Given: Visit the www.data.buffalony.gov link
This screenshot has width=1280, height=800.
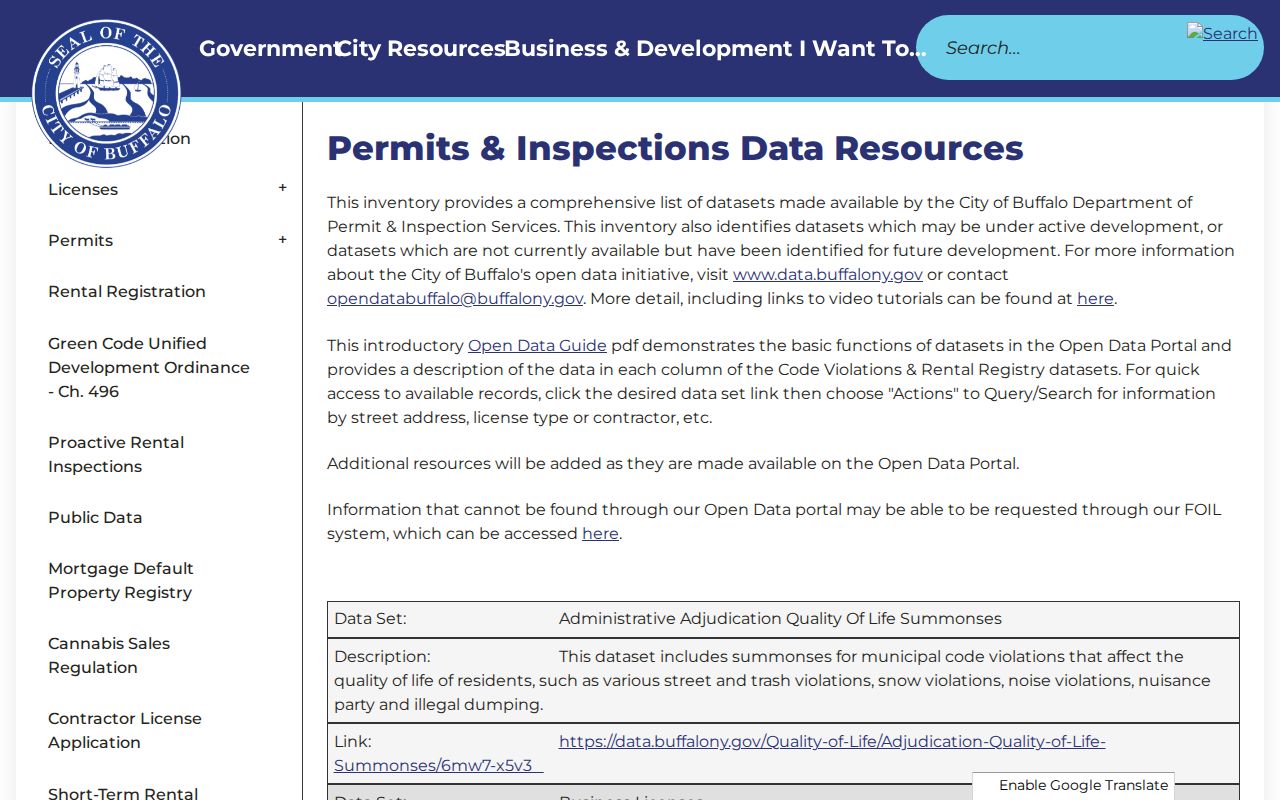Looking at the screenshot, I should point(828,274).
